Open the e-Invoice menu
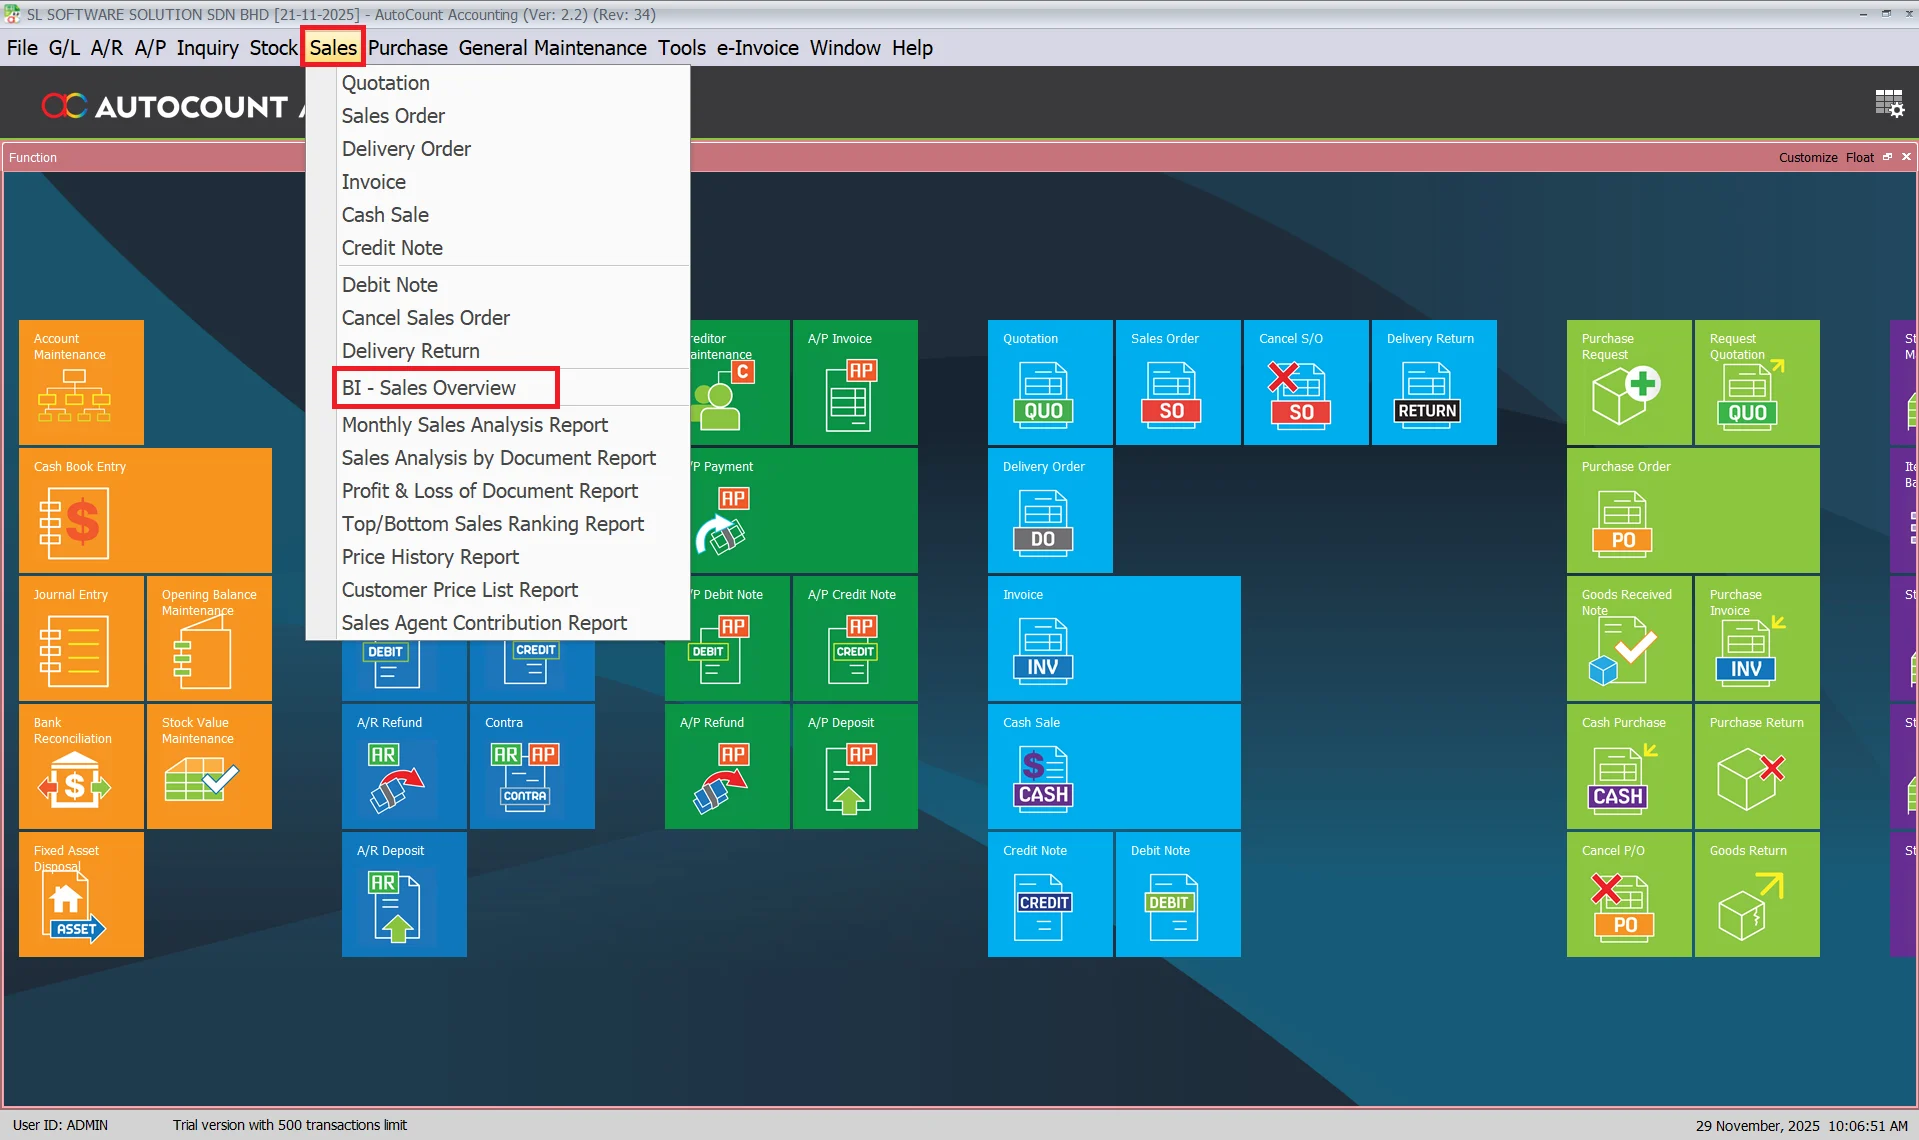The image size is (1919, 1140). click(757, 48)
